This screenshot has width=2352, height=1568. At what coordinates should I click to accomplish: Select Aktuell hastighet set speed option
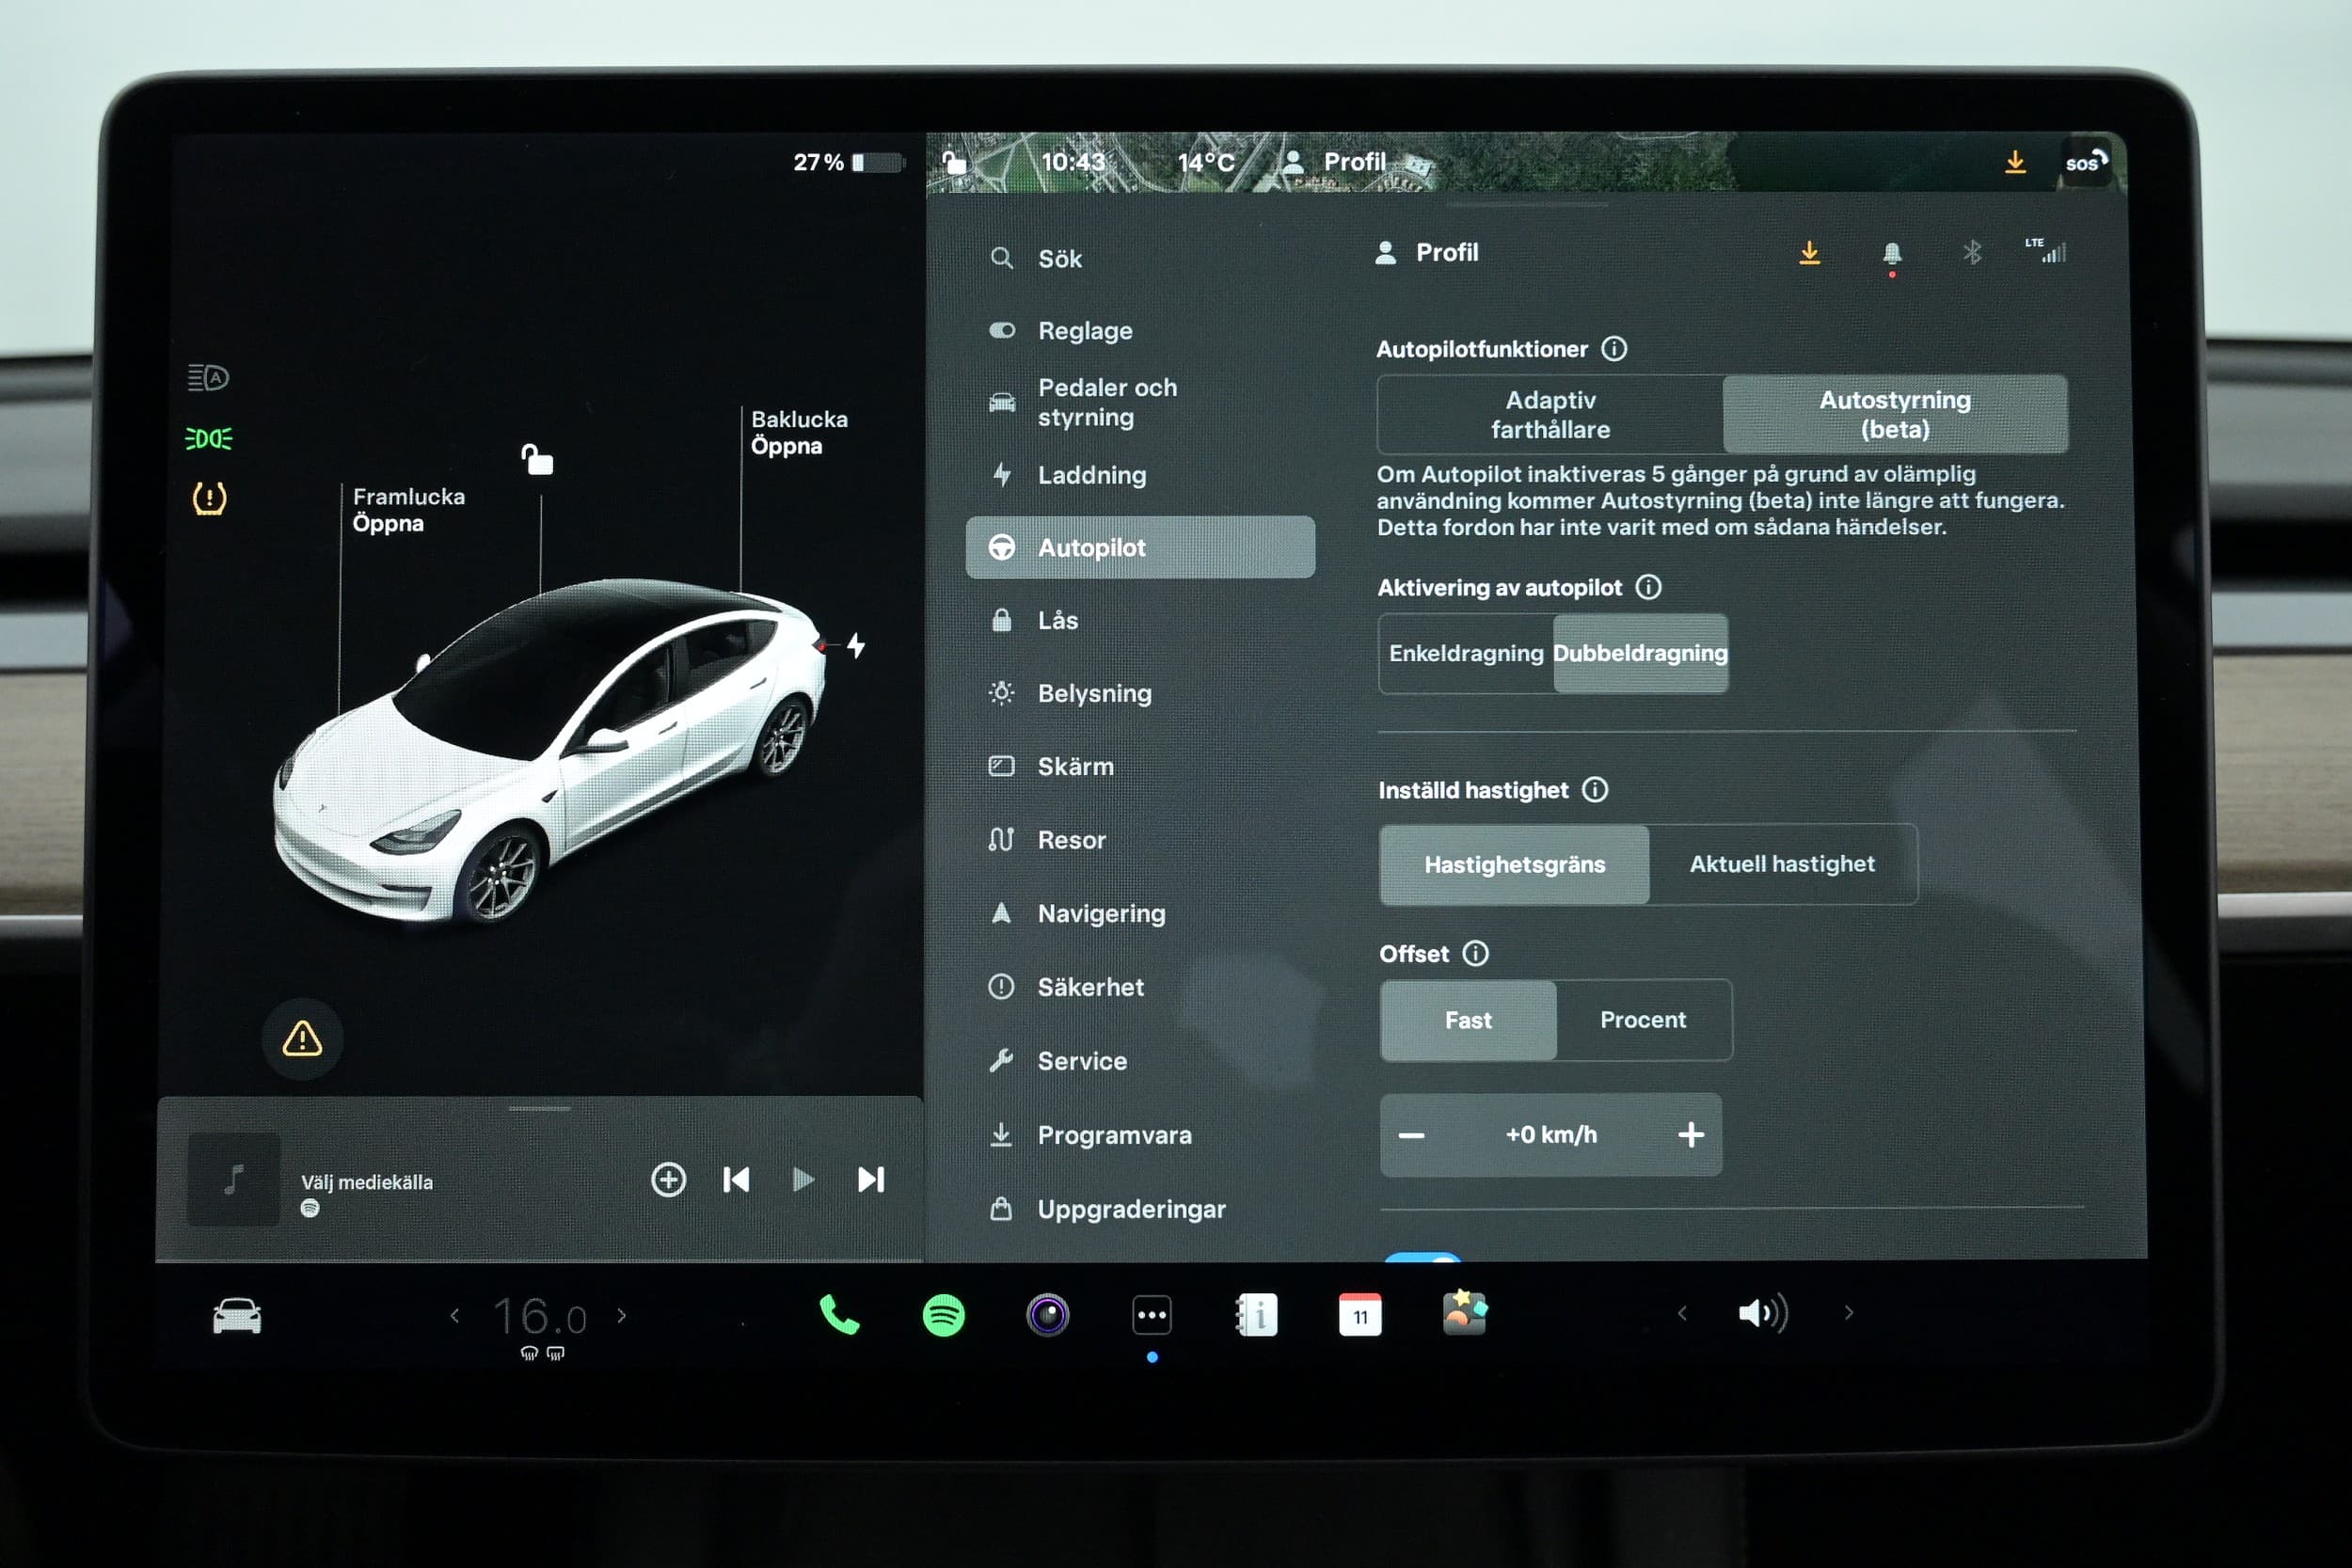tap(1781, 864)
